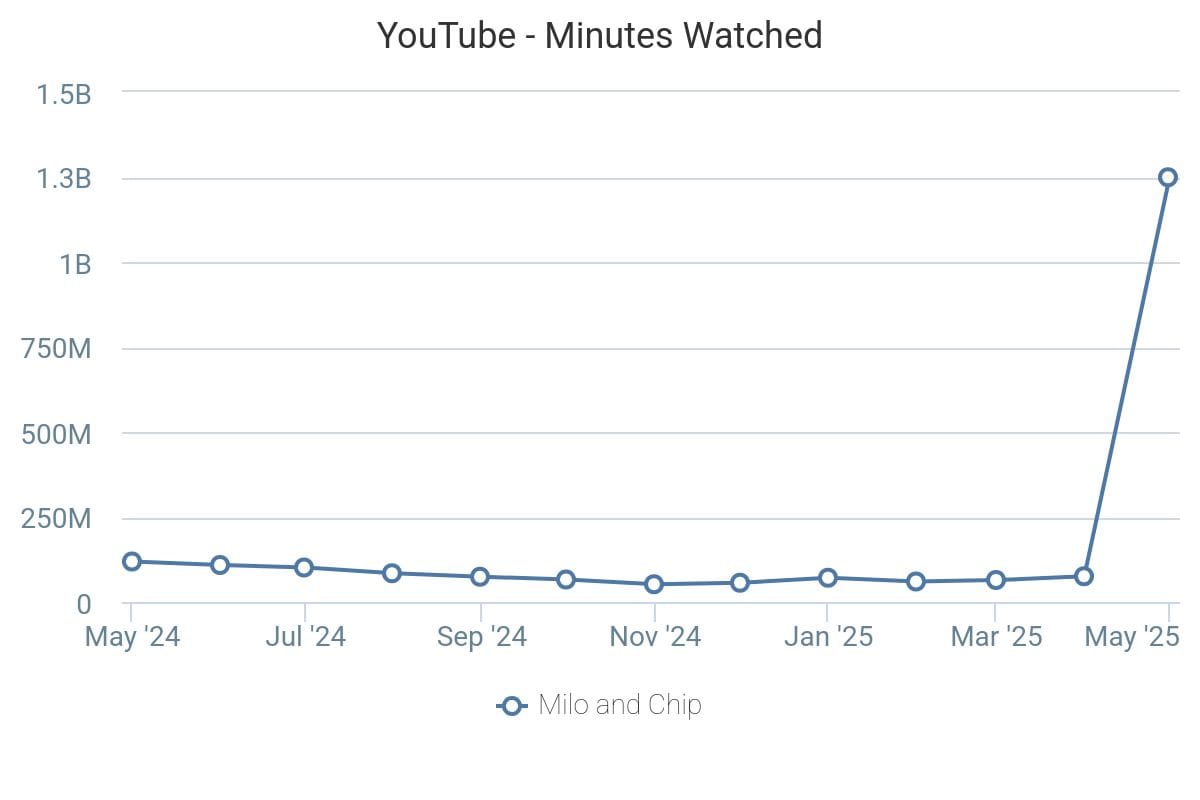Click the Sep '24 data point marker
This screenshot has height=800, width=1200.
480,576
